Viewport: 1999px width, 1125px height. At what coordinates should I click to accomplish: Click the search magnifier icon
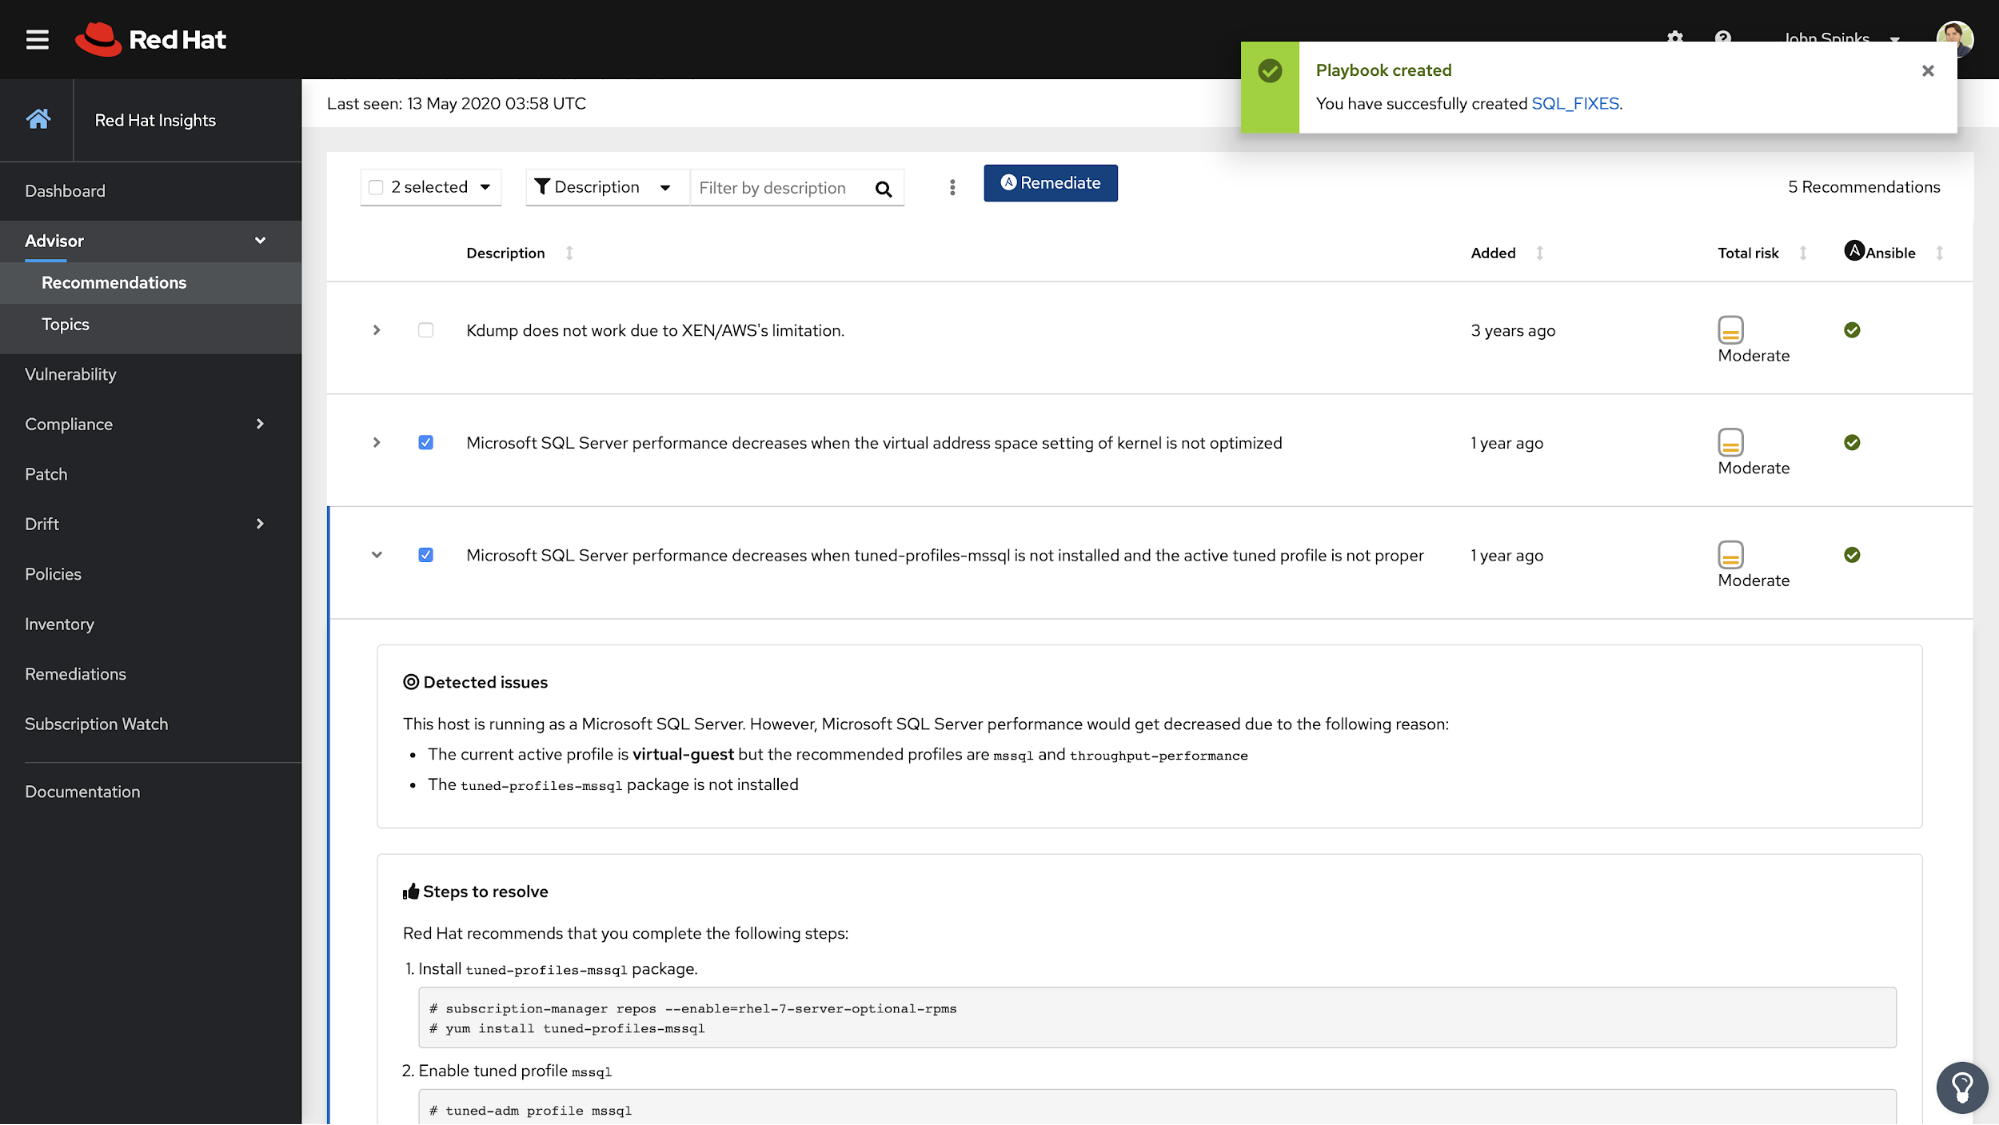pos(883,189)
